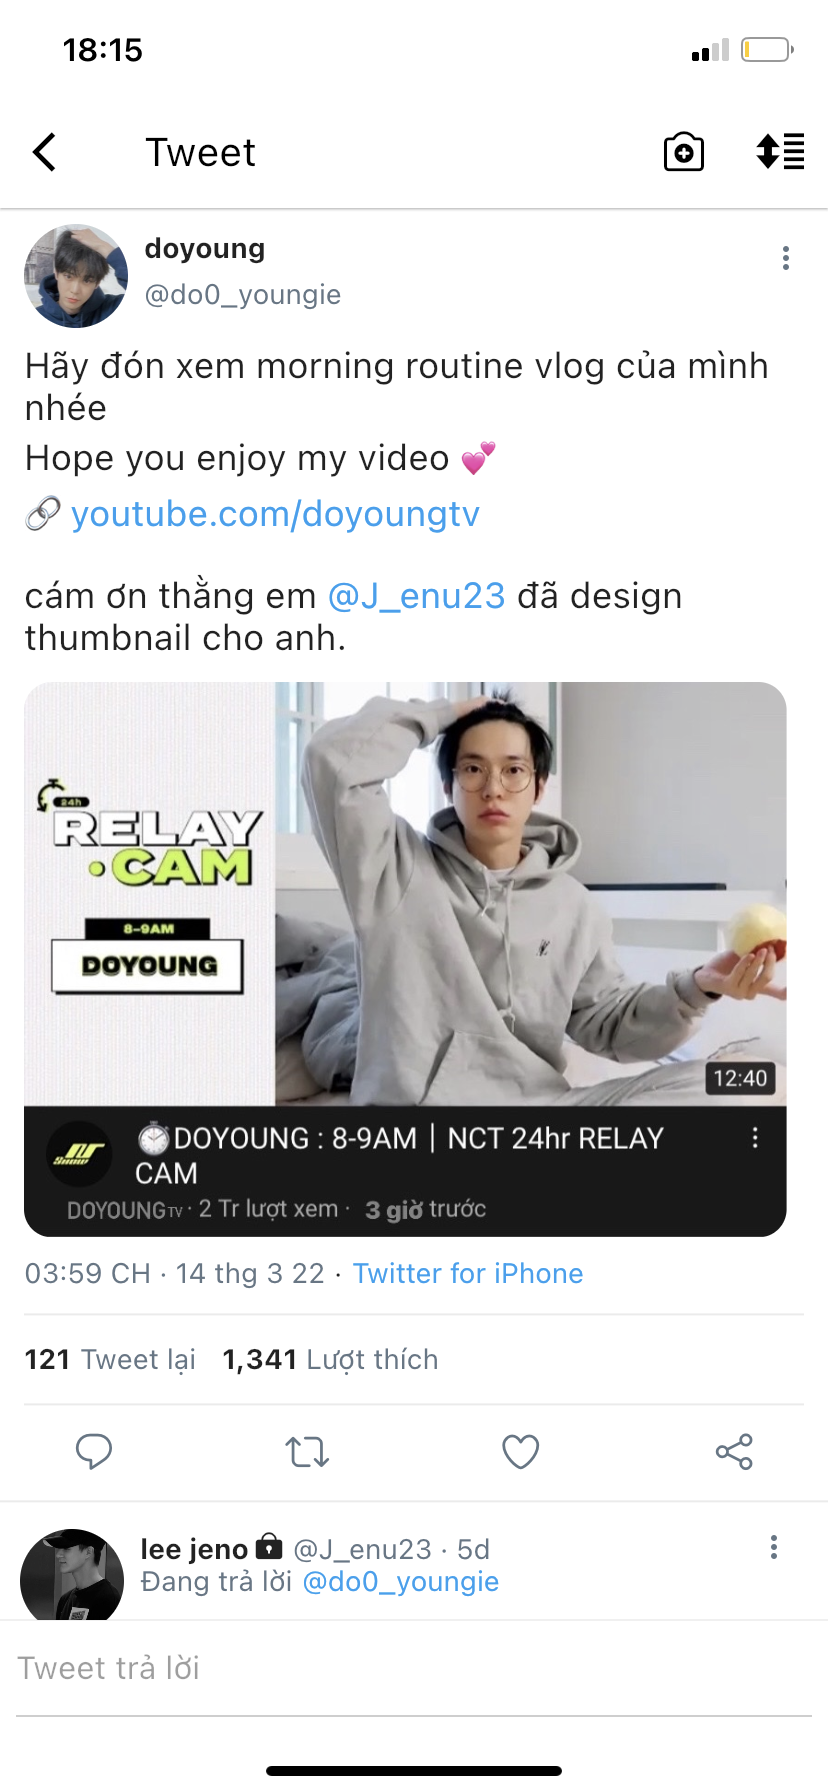The height and width of the screenshot is (1792, 828).
Task: Open doyoung tweet's three-dot menu
Action: click(786, 259)
